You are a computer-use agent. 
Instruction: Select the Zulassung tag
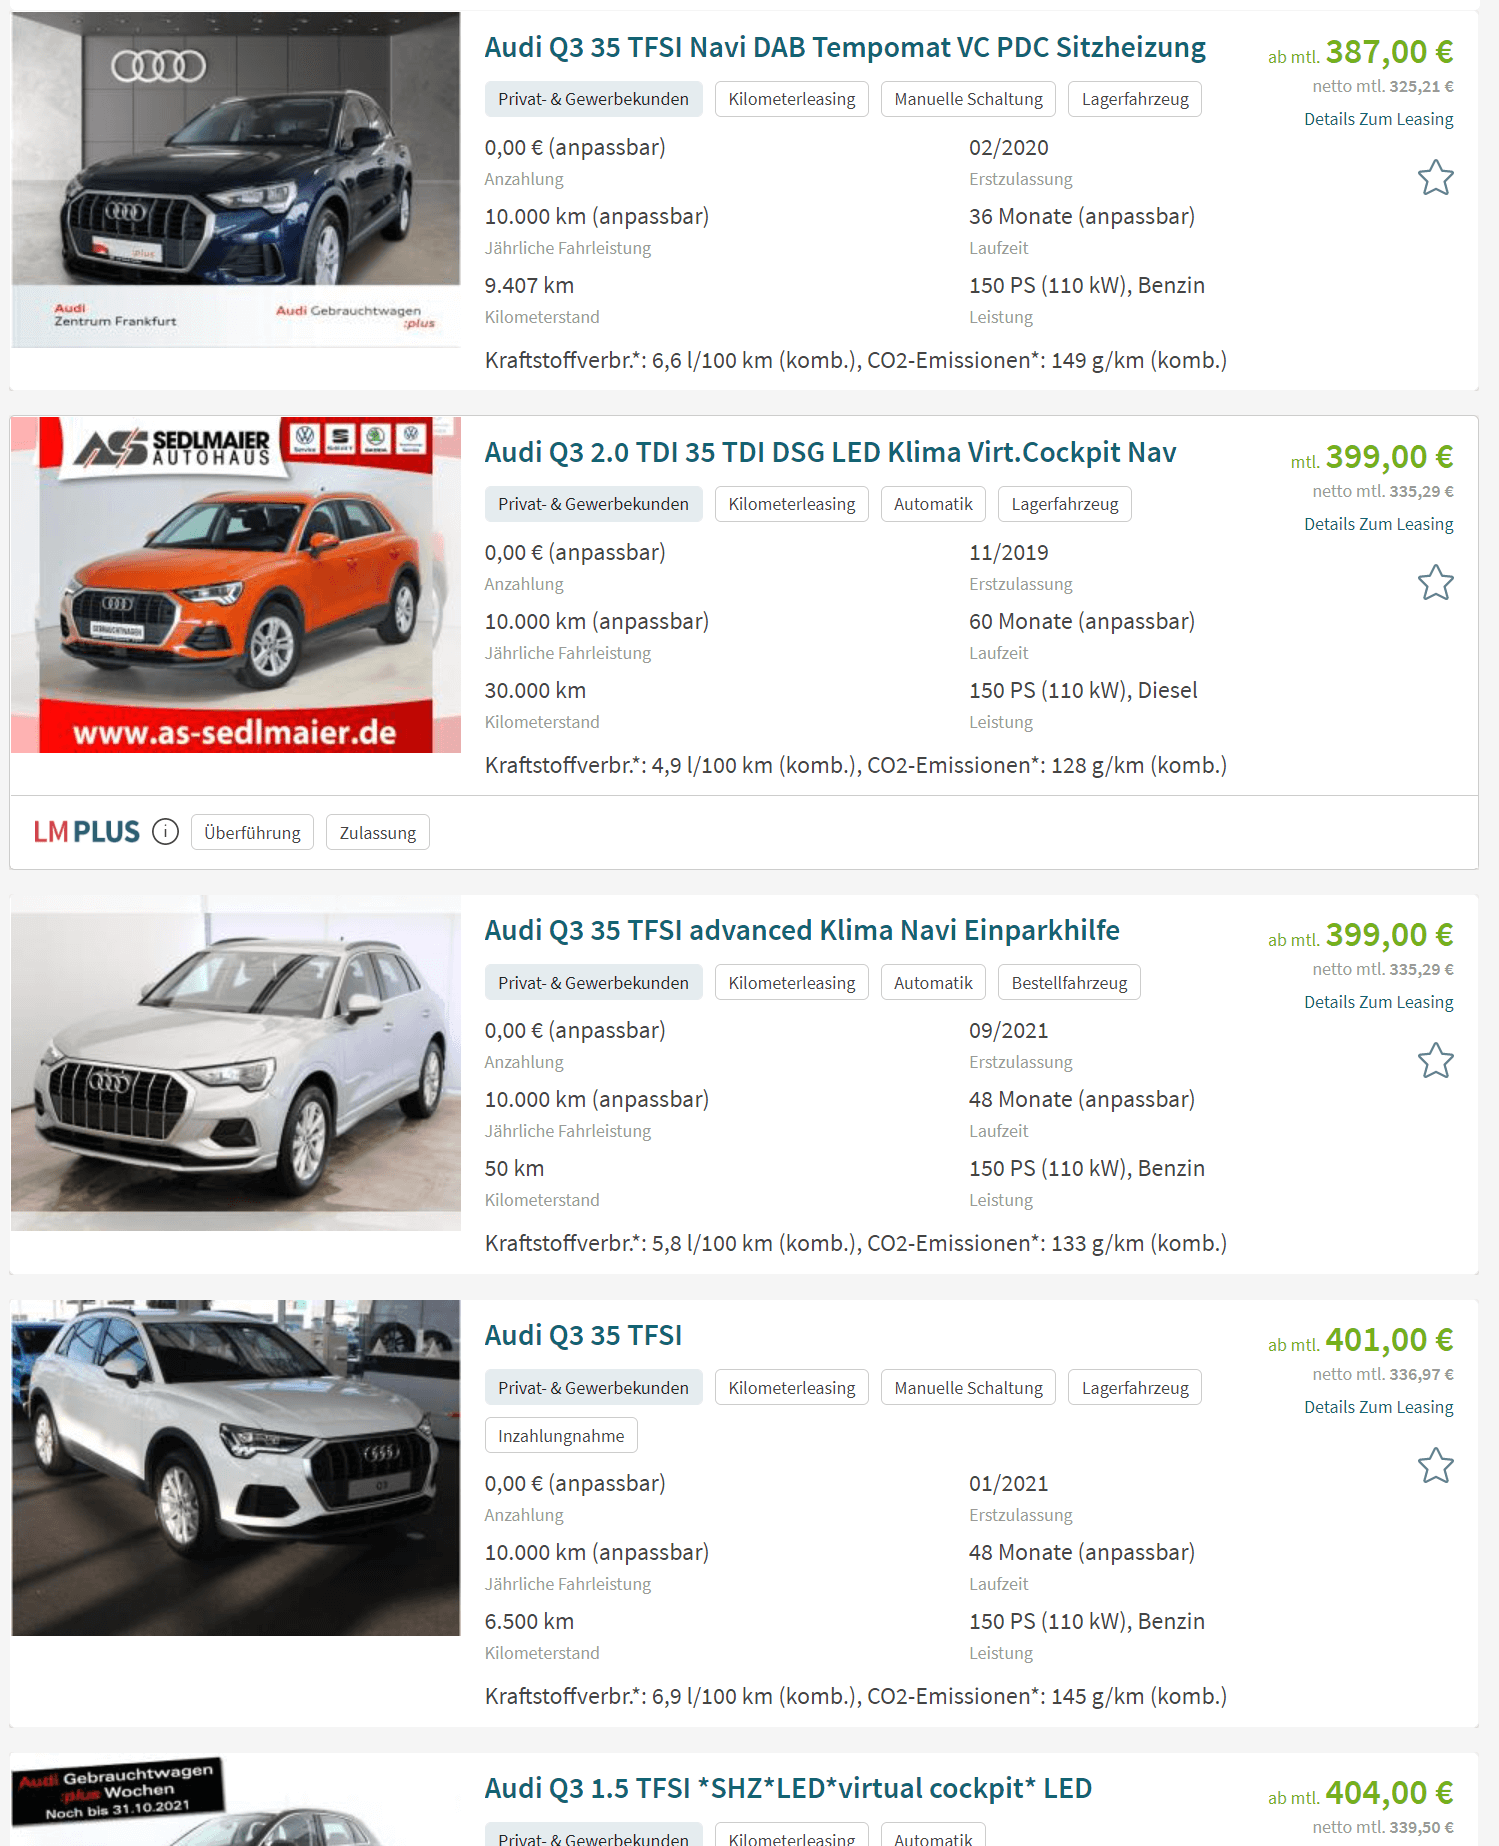378,833
